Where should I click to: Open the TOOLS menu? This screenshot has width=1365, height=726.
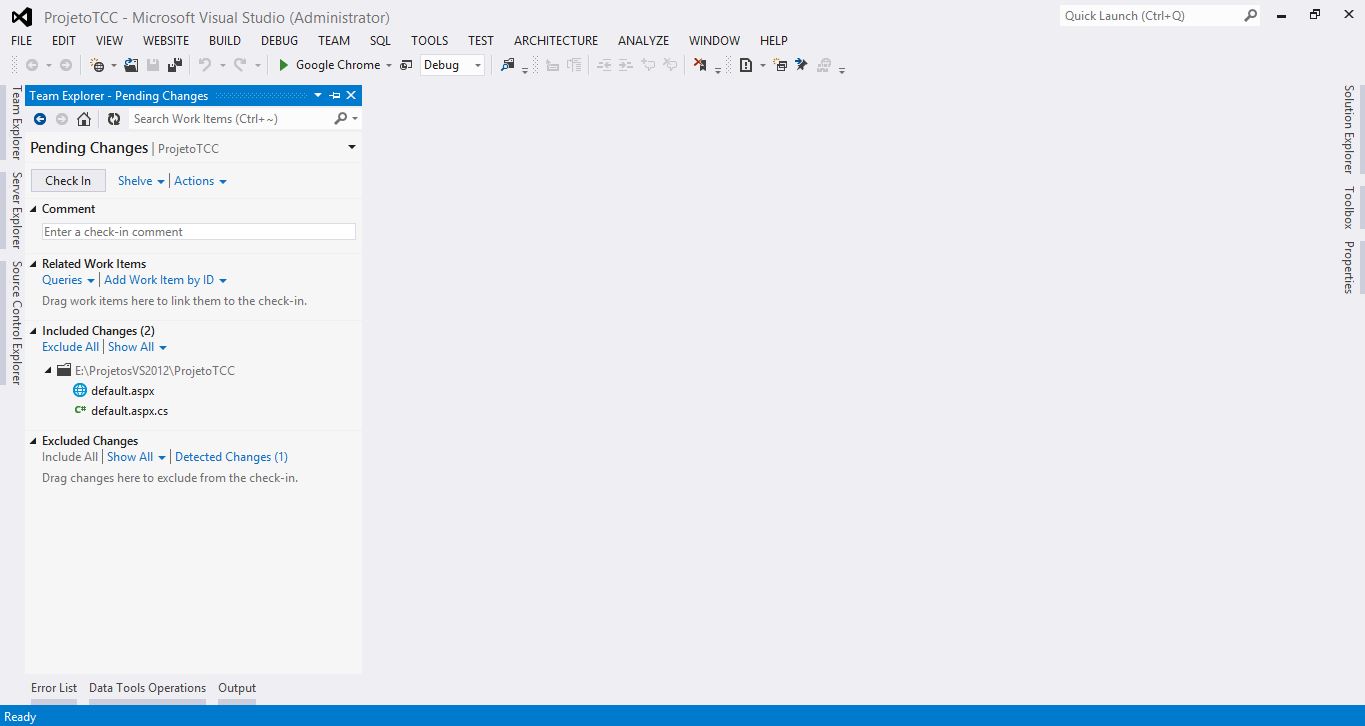click(429, 41)
